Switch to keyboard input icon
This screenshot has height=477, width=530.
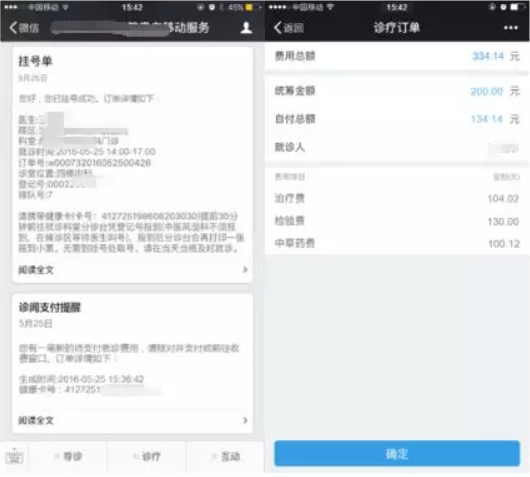[x=14, y=457]
